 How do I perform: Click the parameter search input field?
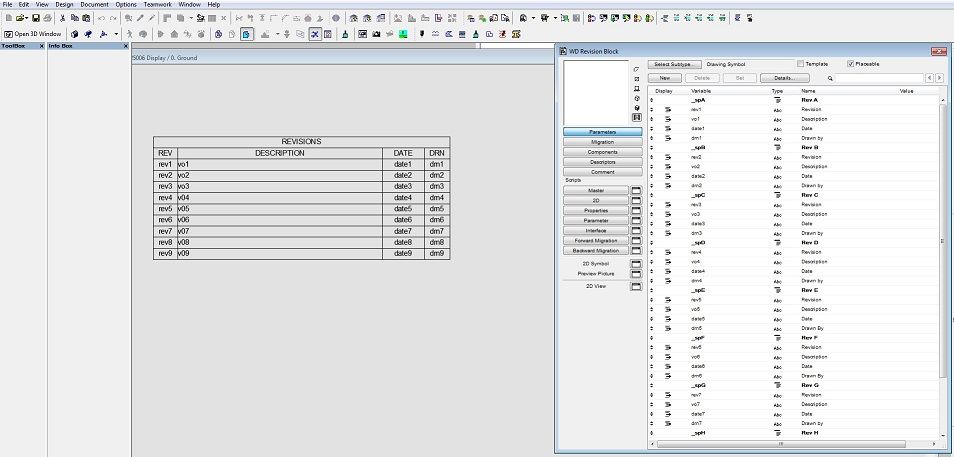[x=879, y=78]
